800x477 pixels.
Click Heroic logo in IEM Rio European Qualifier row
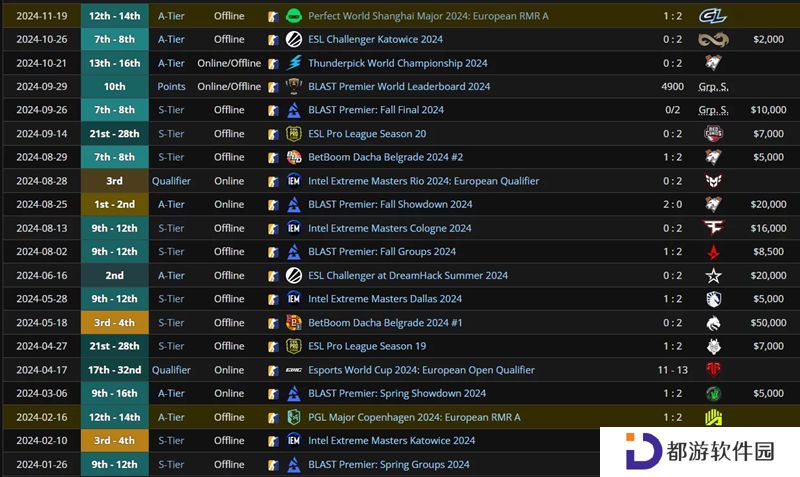[x=713, y=181]
